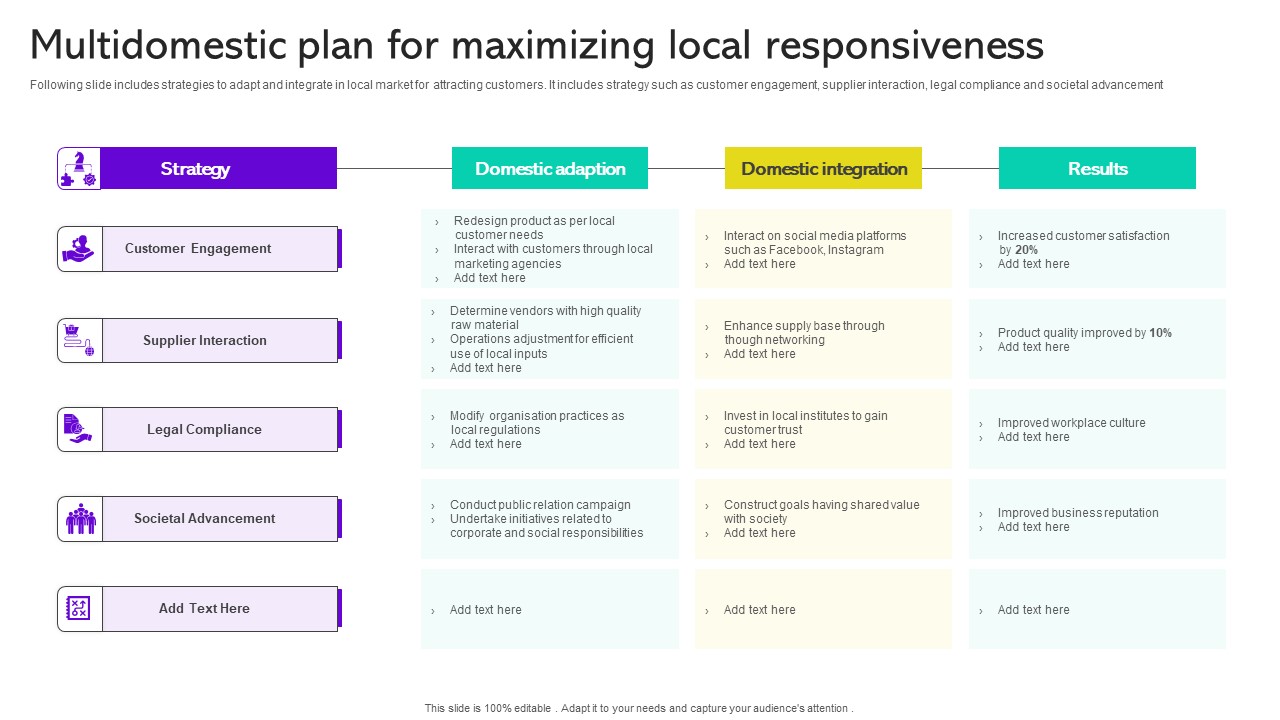
Task: Select 'Invest in local institutes' bullet
Action: tap(805, 423)
